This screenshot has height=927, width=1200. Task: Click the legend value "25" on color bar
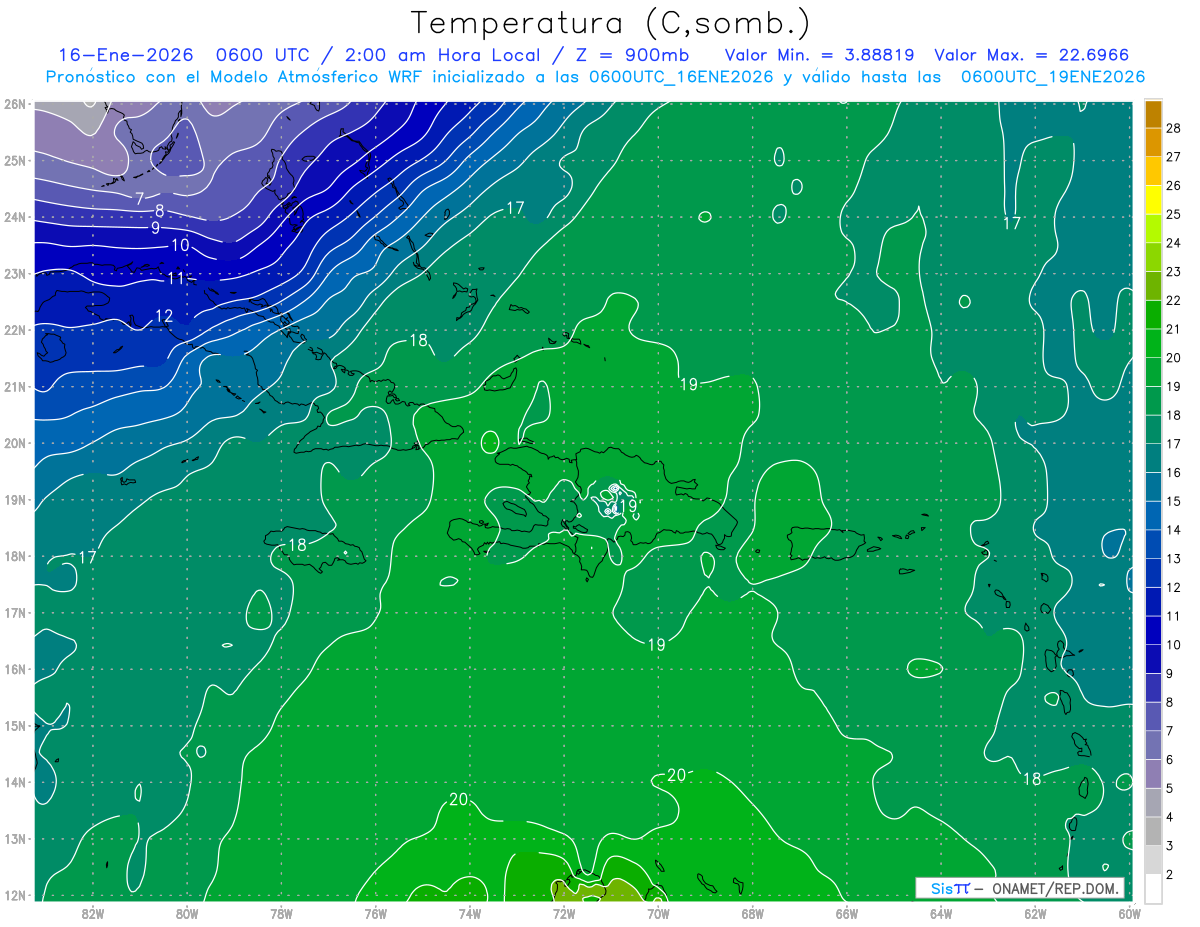point(1174,214)
